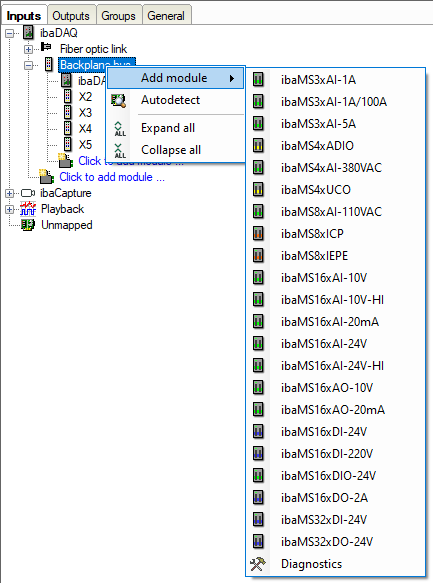Expand the ibaCapture tree node
Viewport: 433px width, 583px height.
[10, 193]
